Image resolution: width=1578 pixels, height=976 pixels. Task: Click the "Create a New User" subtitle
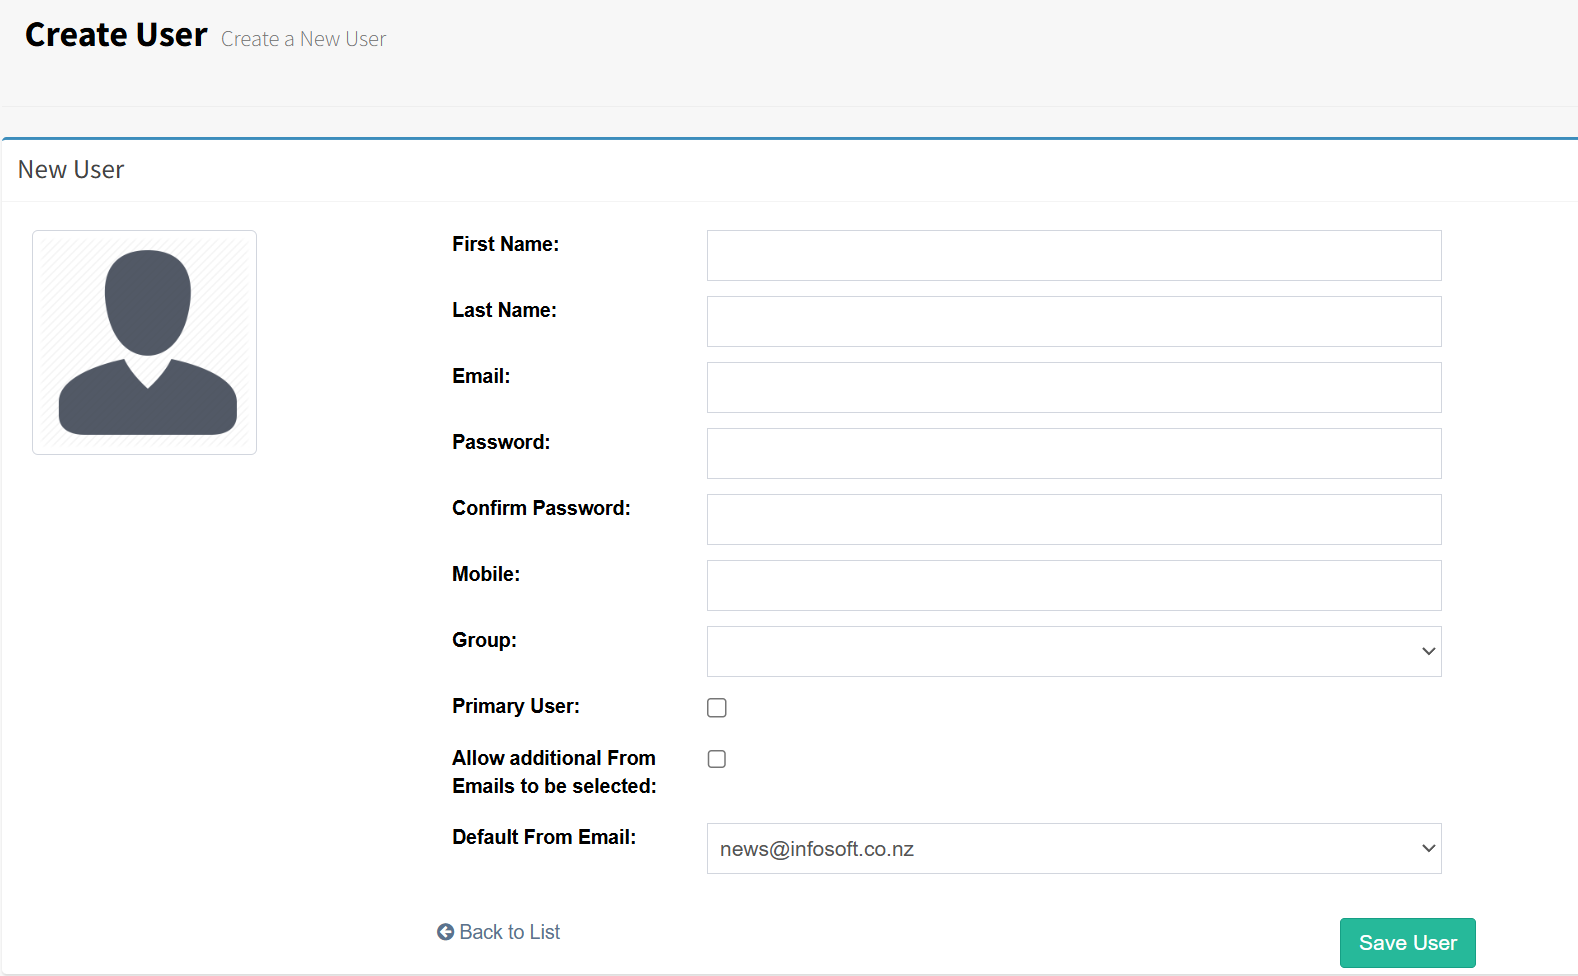(x=303, y=39)
